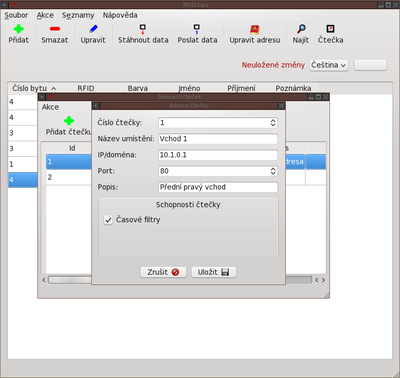Viewport: 400px width, 378px height.
Task: Click the Neuložené změny label
Action: pyautogui.click(x=273, y=65)
